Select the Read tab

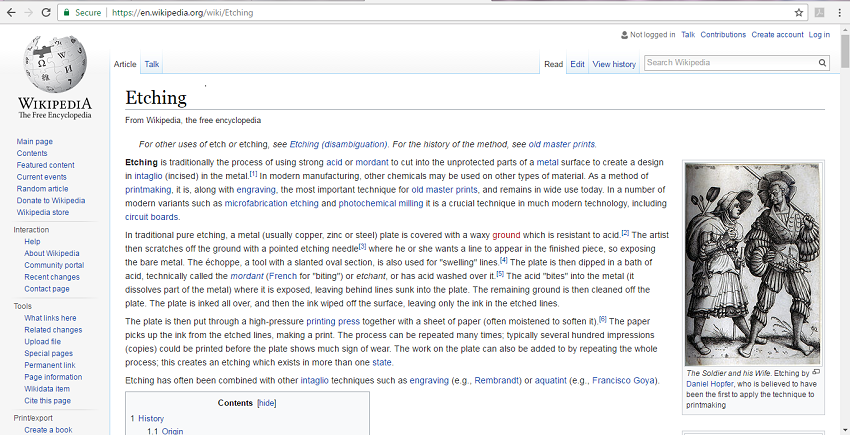click(x=553, y=64)
